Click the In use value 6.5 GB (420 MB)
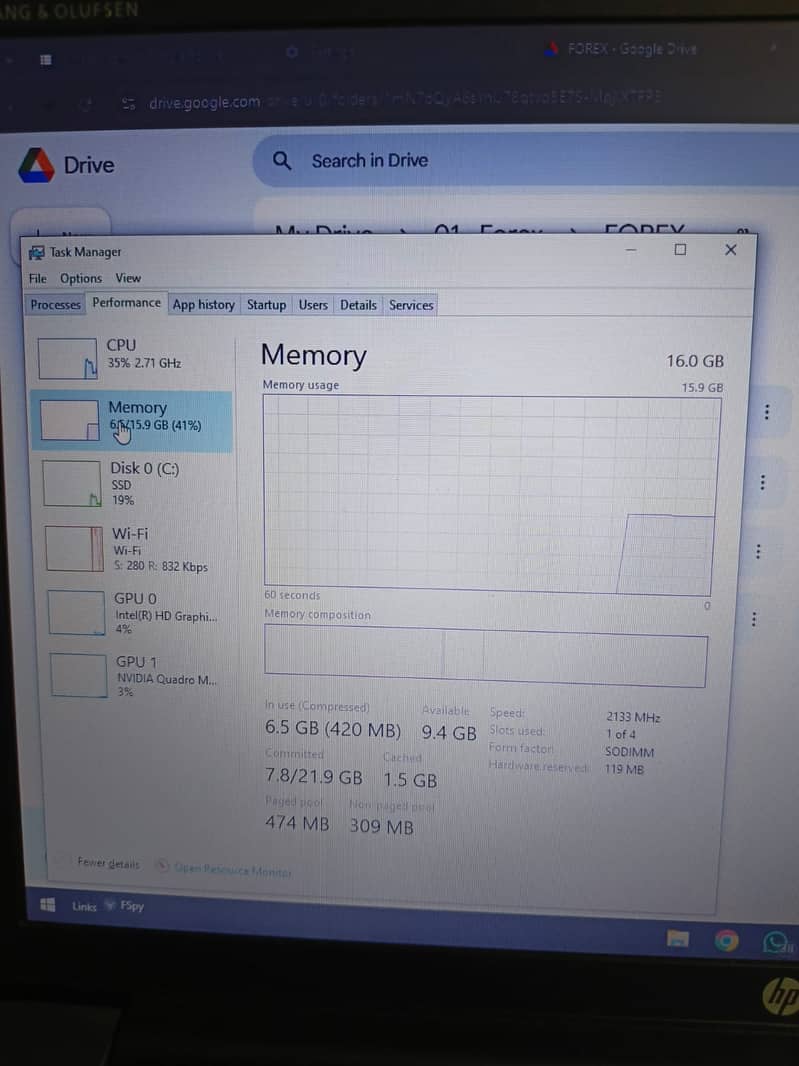This screenshot has width=799, height=1066. (333, 729)
